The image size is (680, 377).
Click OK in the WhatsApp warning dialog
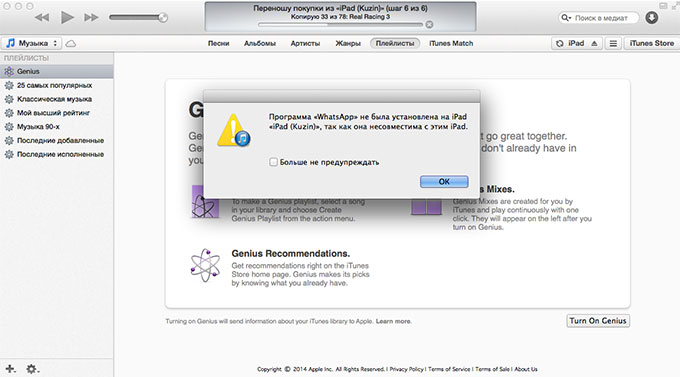click(444, 182)
